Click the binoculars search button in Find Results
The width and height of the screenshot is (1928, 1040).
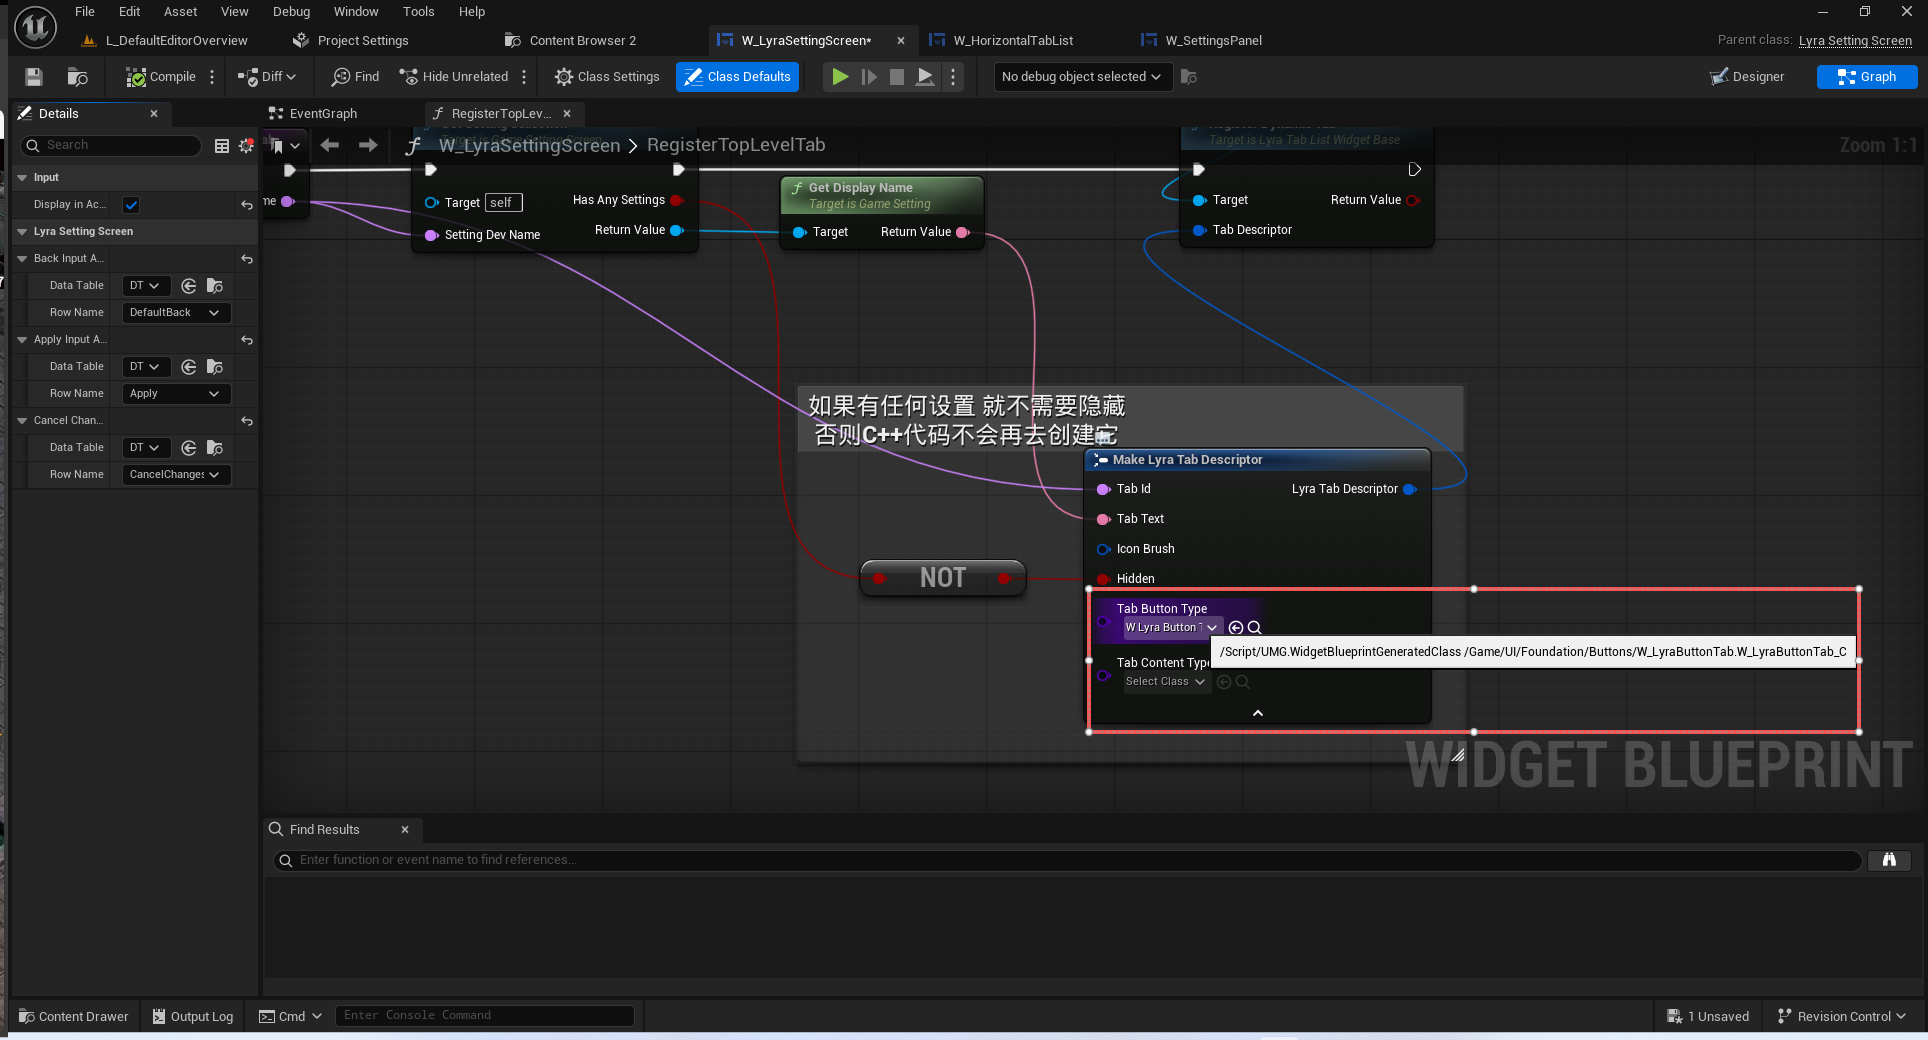point(1889,860)
